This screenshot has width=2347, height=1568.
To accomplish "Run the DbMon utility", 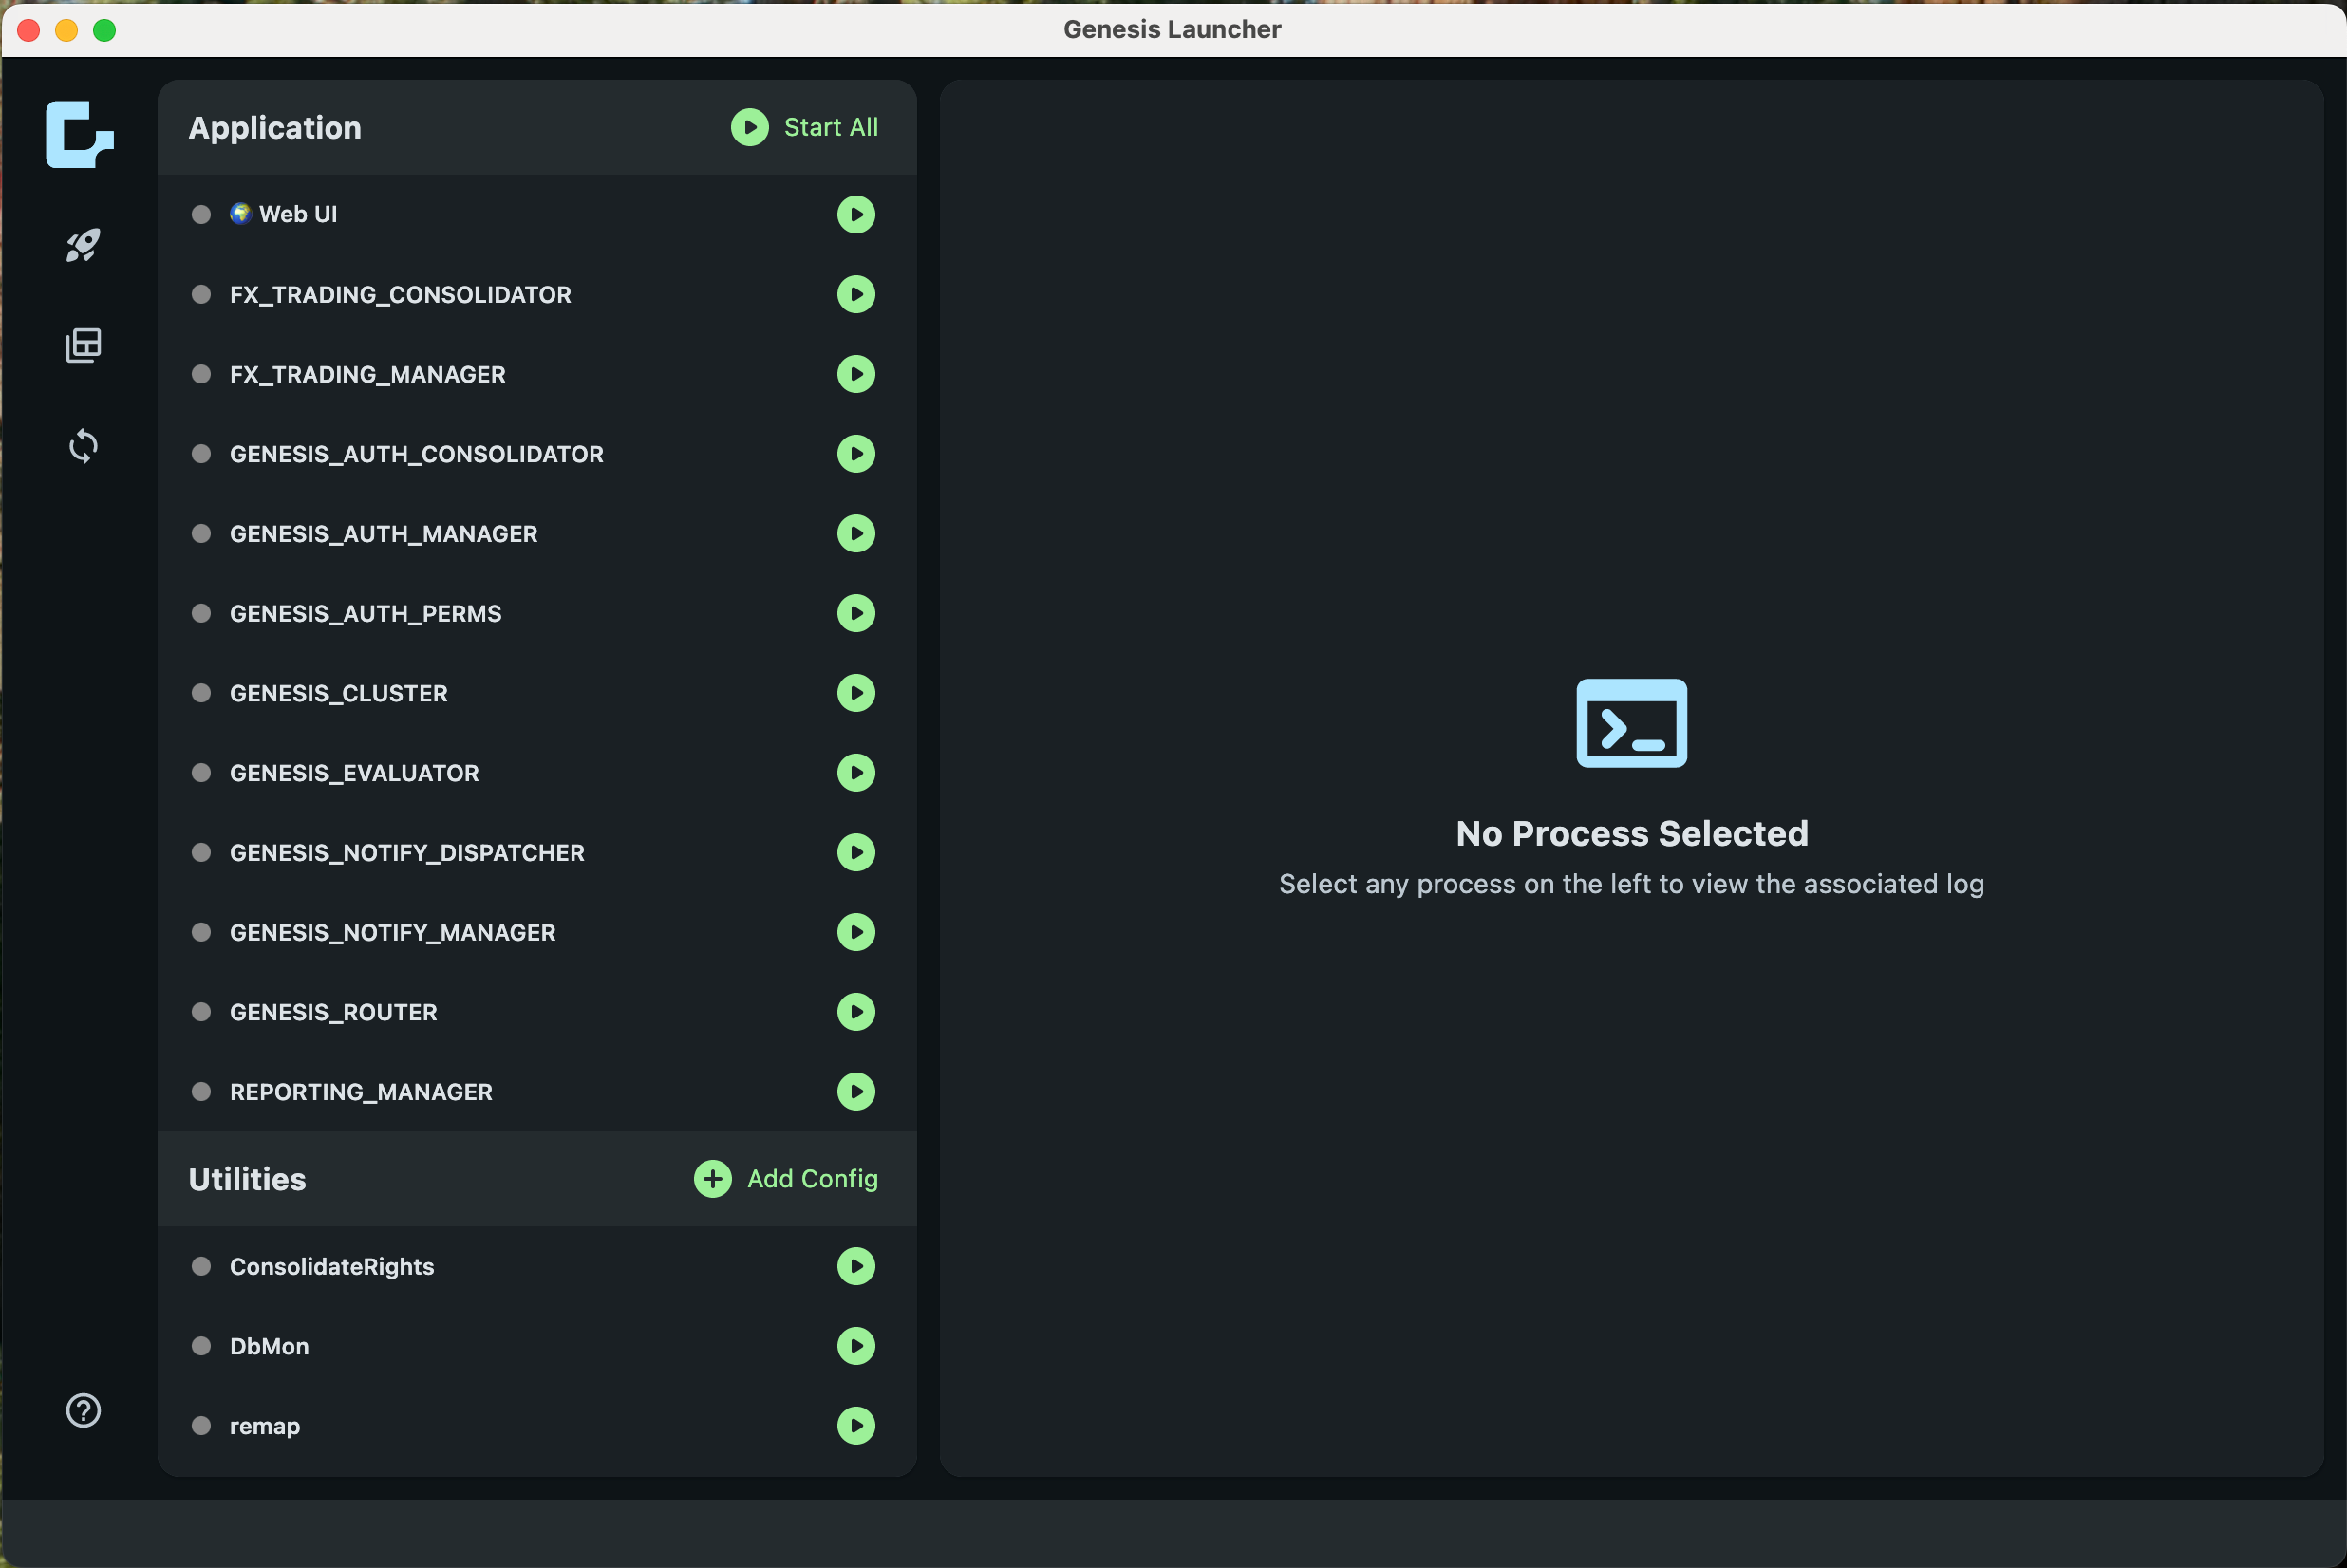I will click(856, 1346).
